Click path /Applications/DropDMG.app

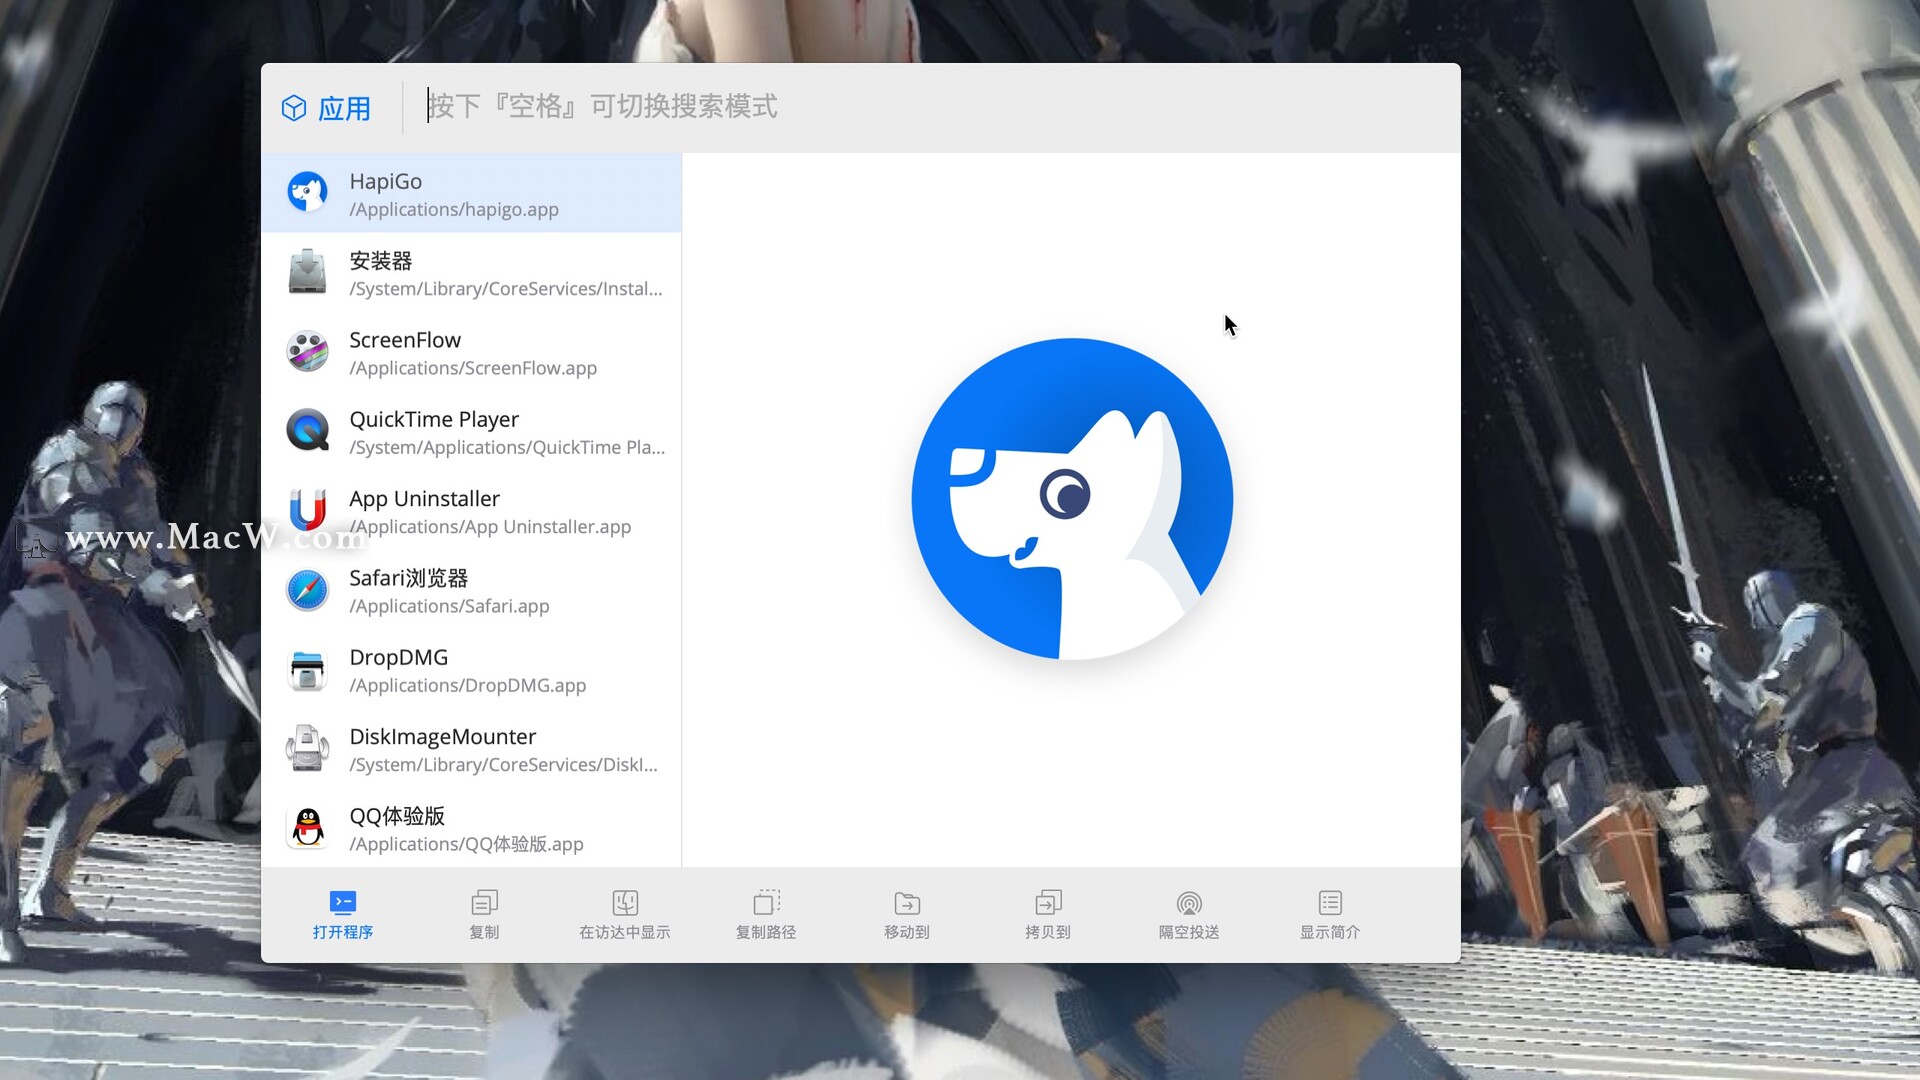pos(467,685)
